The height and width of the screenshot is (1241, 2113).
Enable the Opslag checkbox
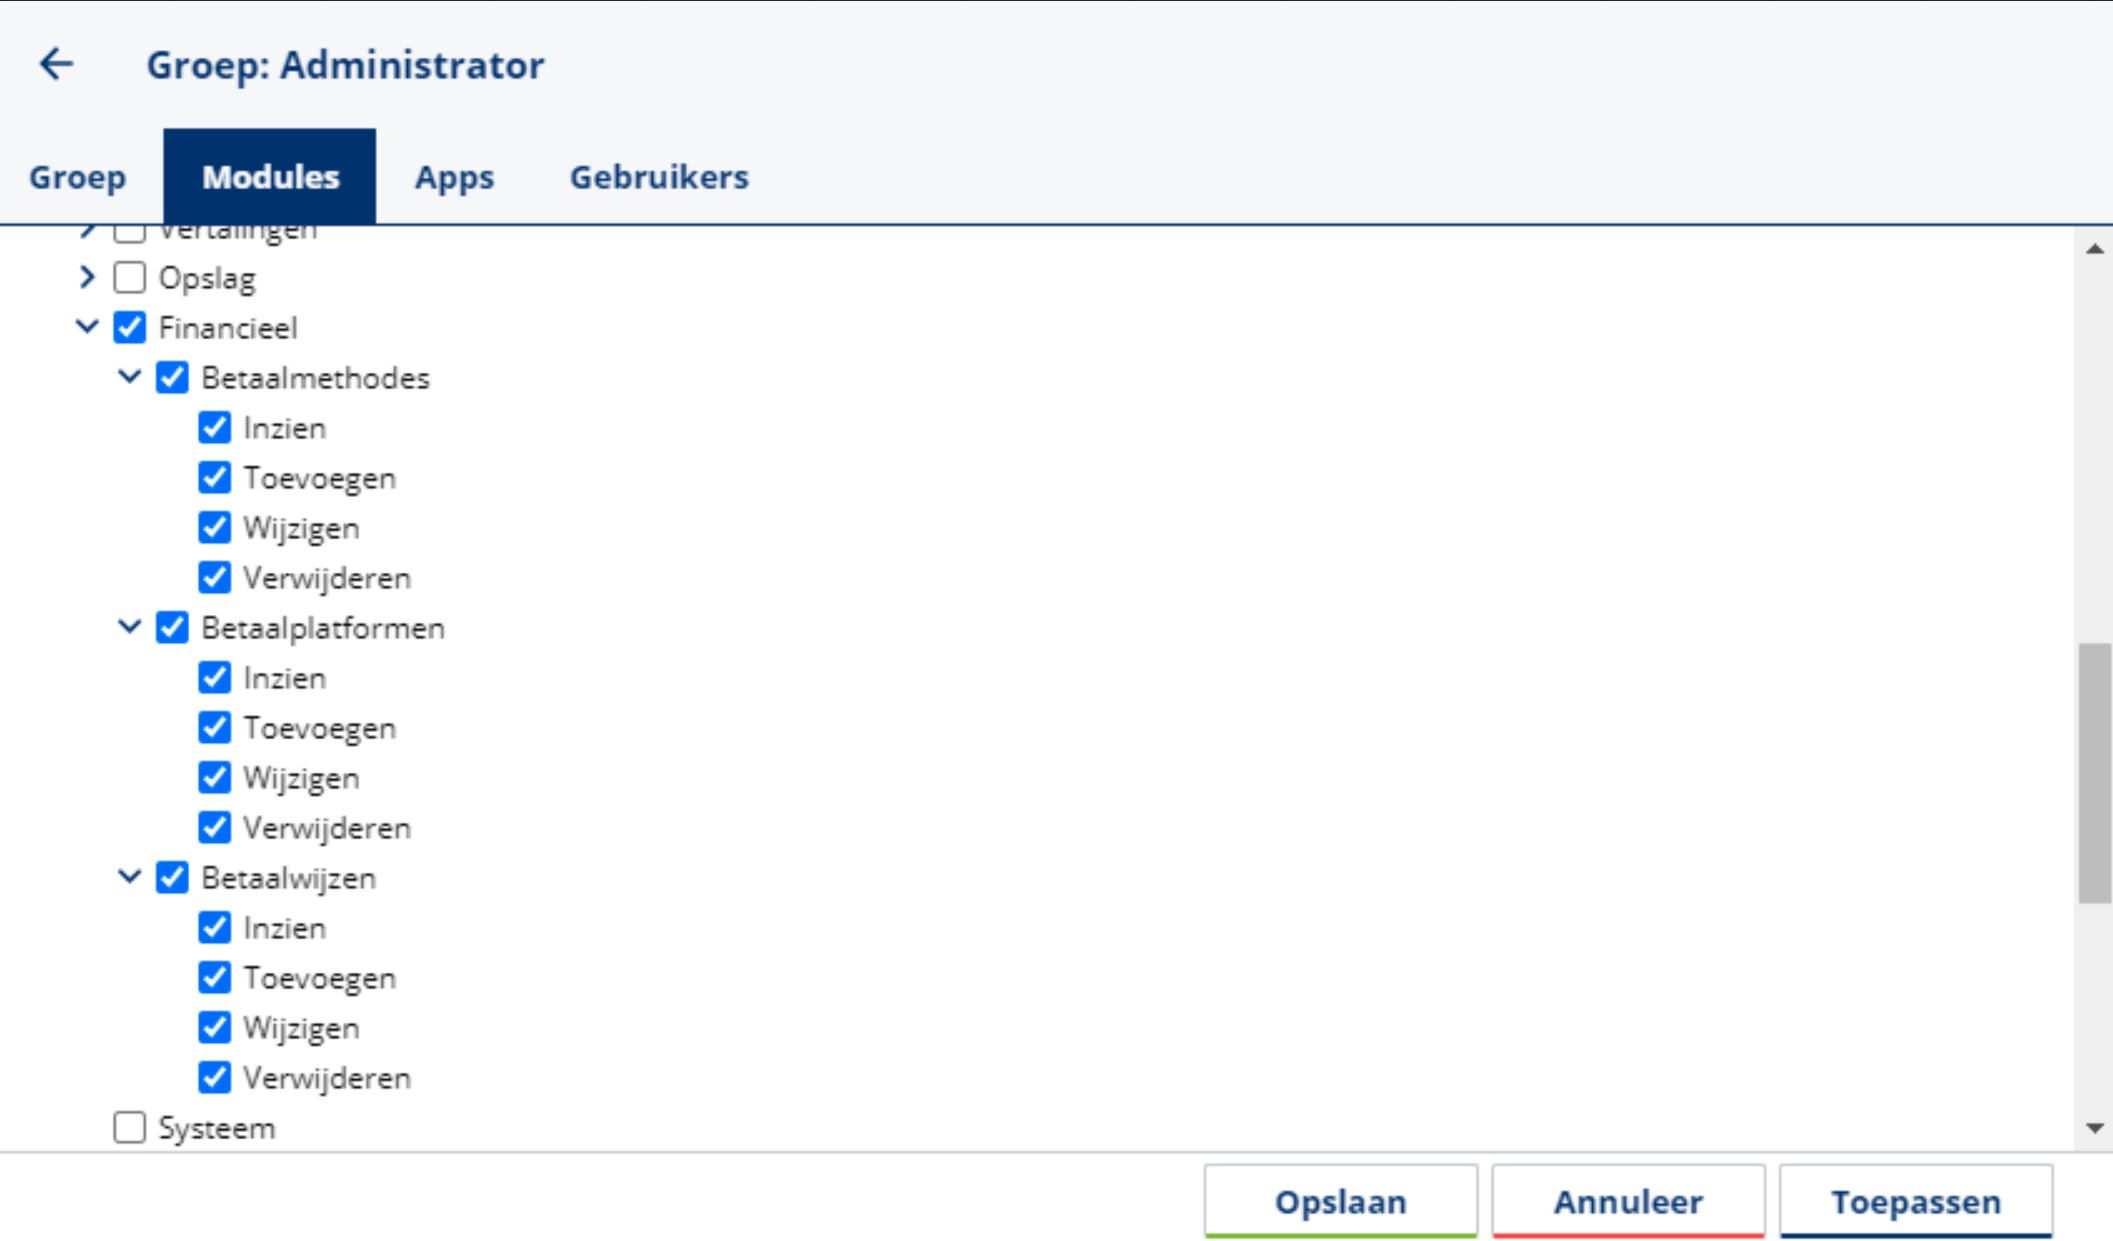[x=130, y=277]
